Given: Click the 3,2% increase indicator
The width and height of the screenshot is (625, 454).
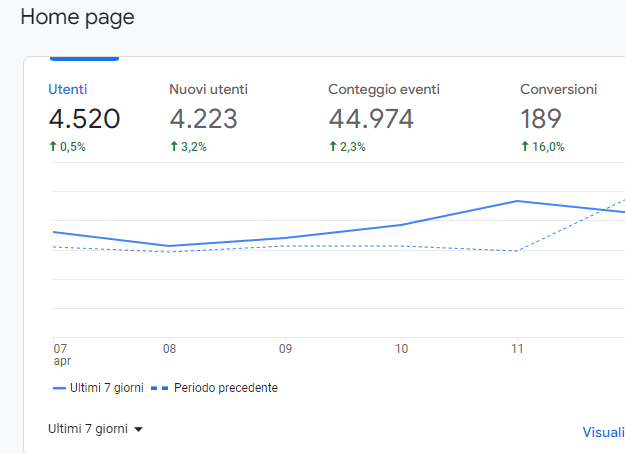Looking at the screenshot, I should pos(188,147).
